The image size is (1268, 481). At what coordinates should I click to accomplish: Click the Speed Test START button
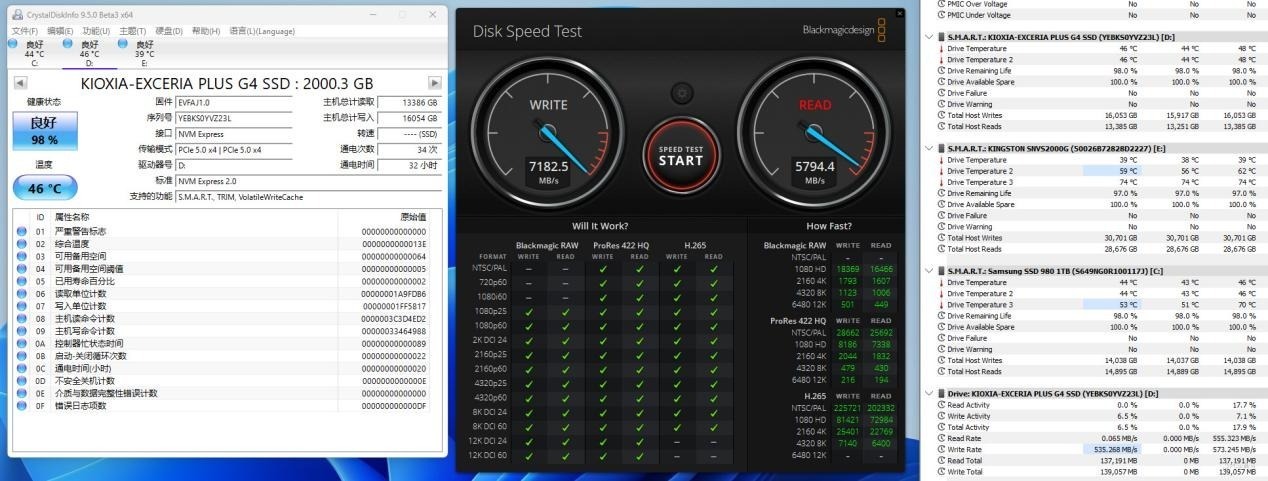[x=681, y=155]
